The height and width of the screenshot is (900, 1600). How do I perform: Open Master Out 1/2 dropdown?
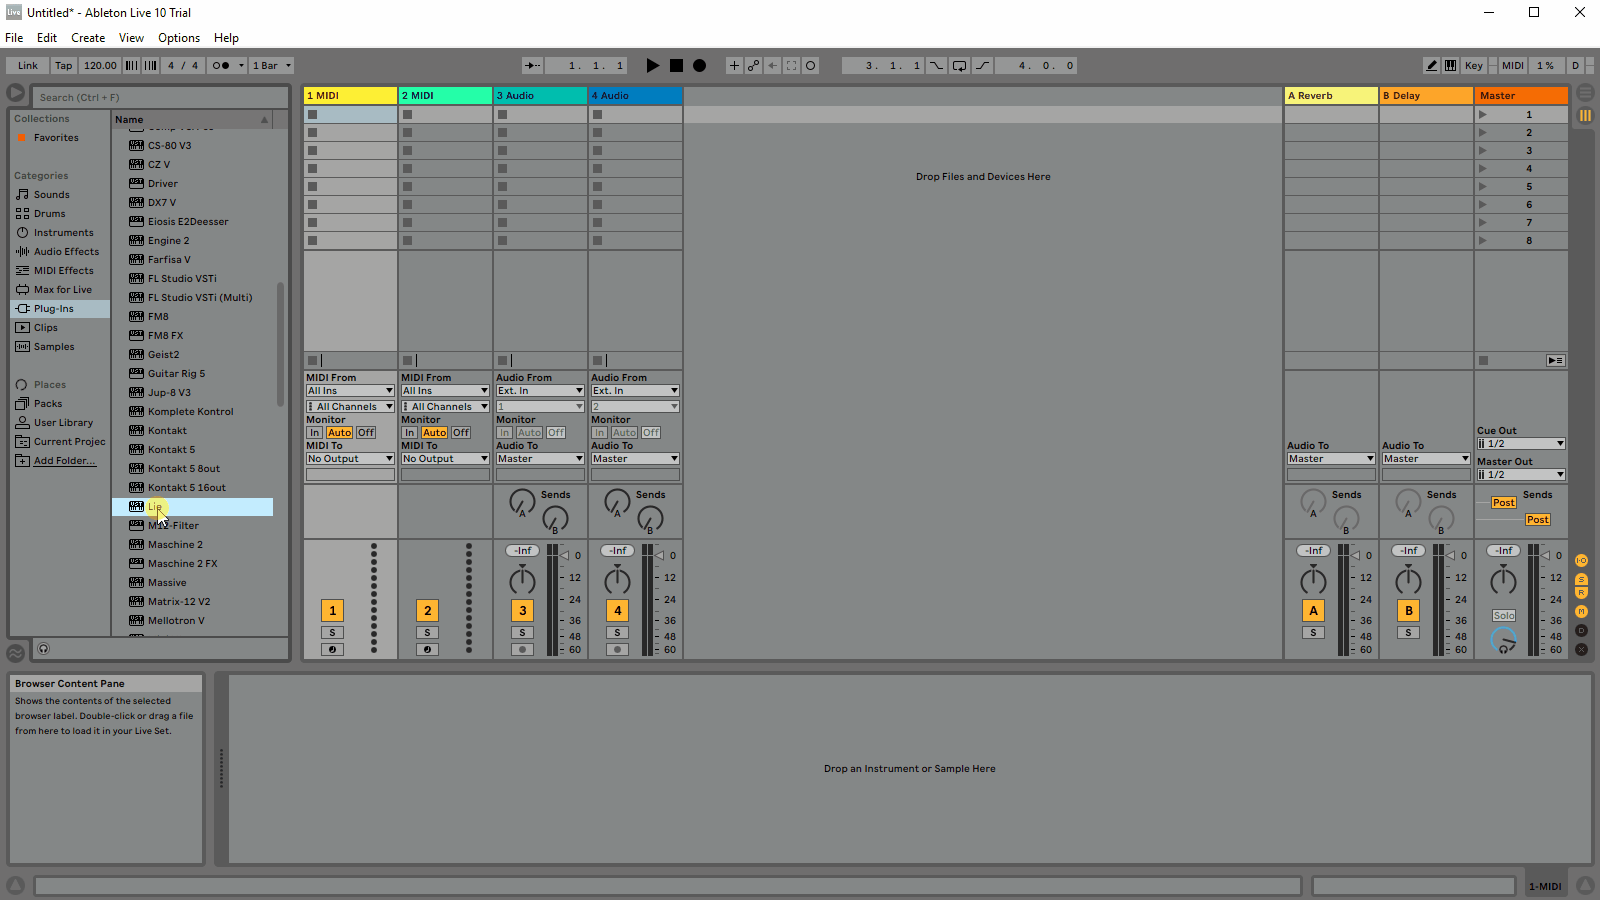click(x=1521, y=475)
